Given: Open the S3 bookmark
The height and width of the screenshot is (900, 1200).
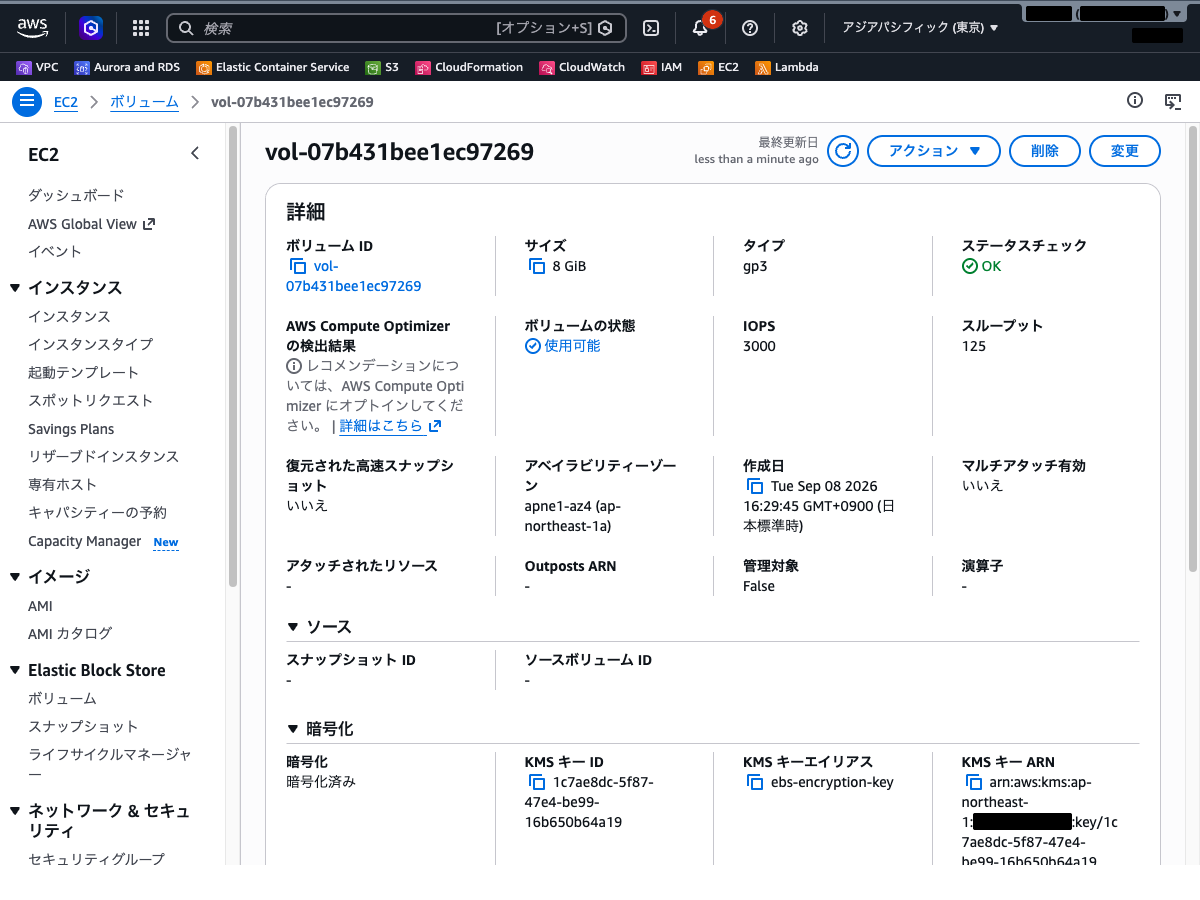Looking at the screenshot, I should (x=382, y=67).
